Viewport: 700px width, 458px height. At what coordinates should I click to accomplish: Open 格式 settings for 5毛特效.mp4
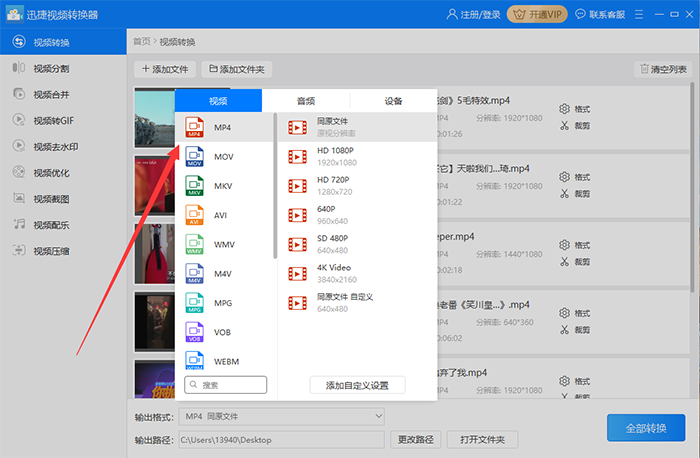click(x=575, y=109)
